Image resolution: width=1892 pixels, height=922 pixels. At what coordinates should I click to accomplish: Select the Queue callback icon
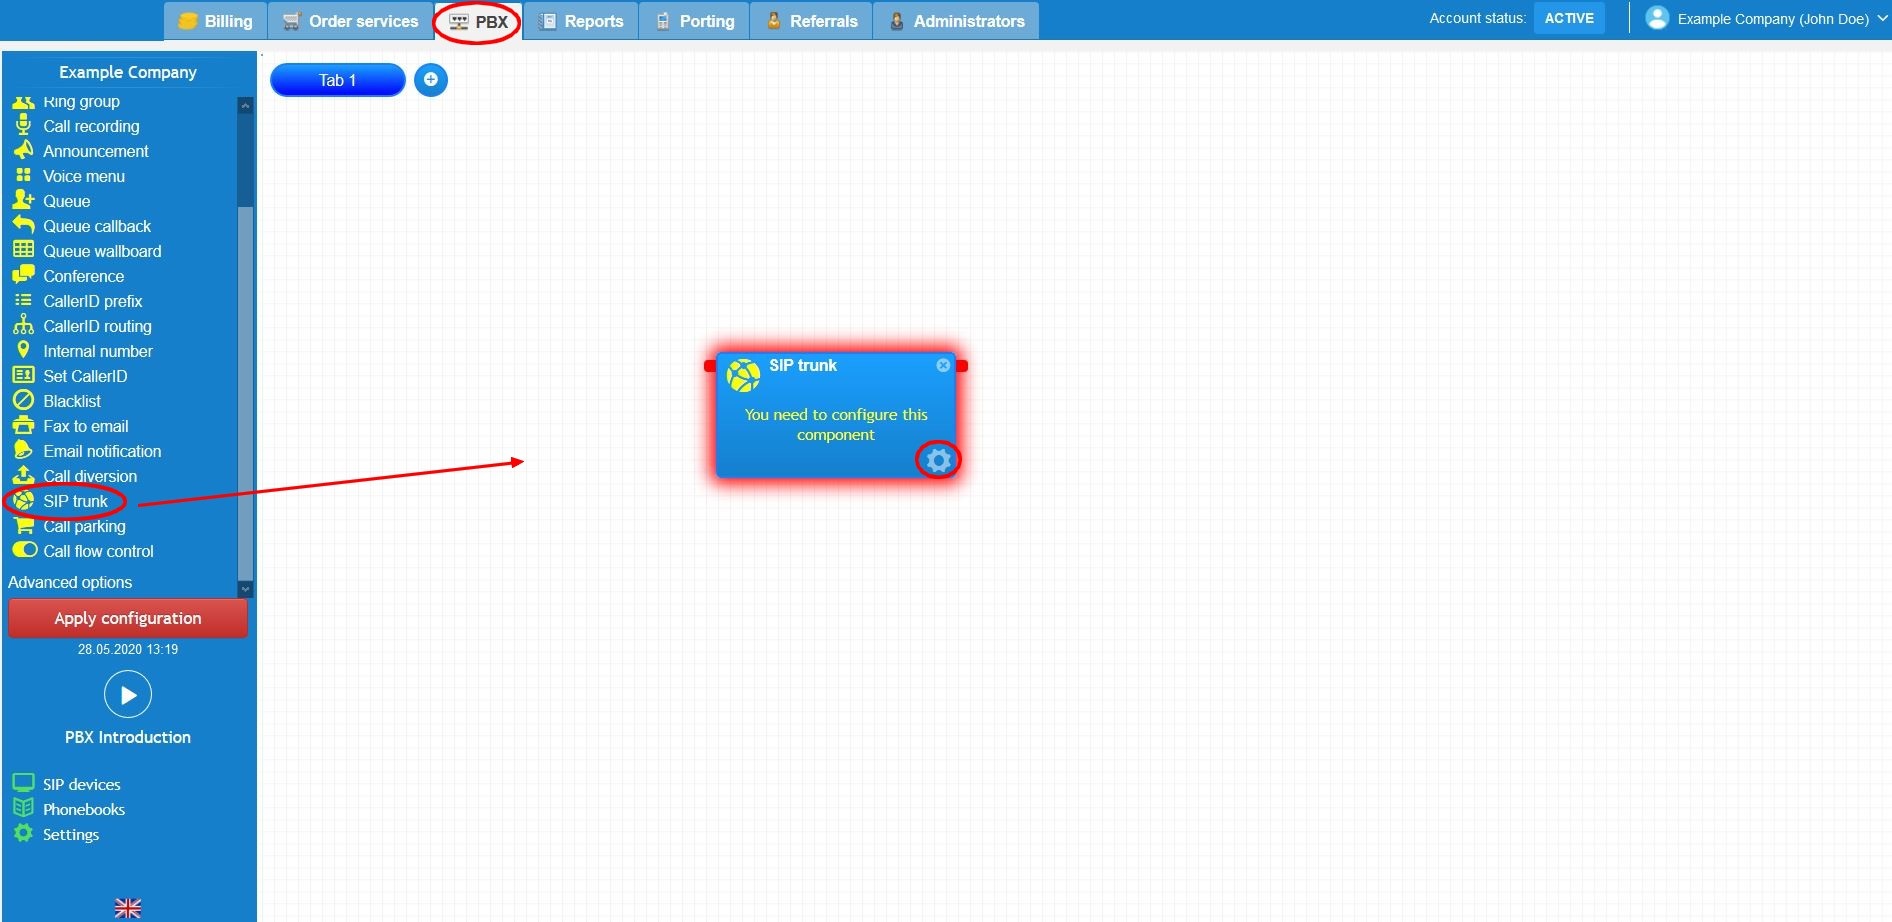tap(23, 226)
